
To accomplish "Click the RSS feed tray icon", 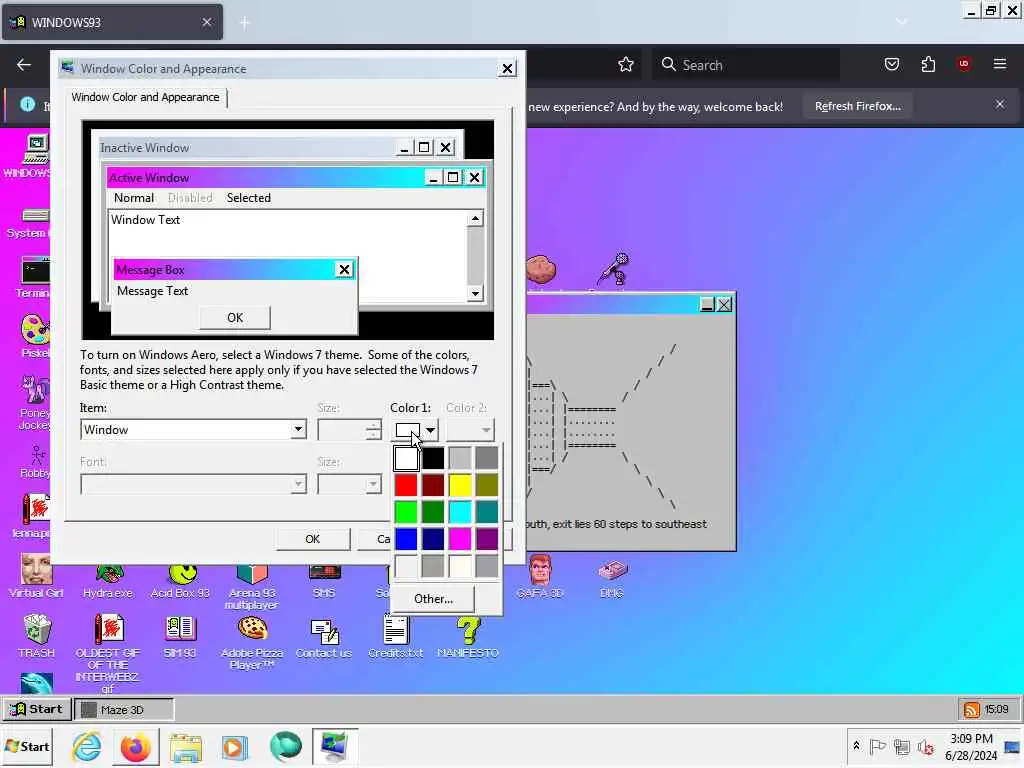I will (x=972, y=709).
